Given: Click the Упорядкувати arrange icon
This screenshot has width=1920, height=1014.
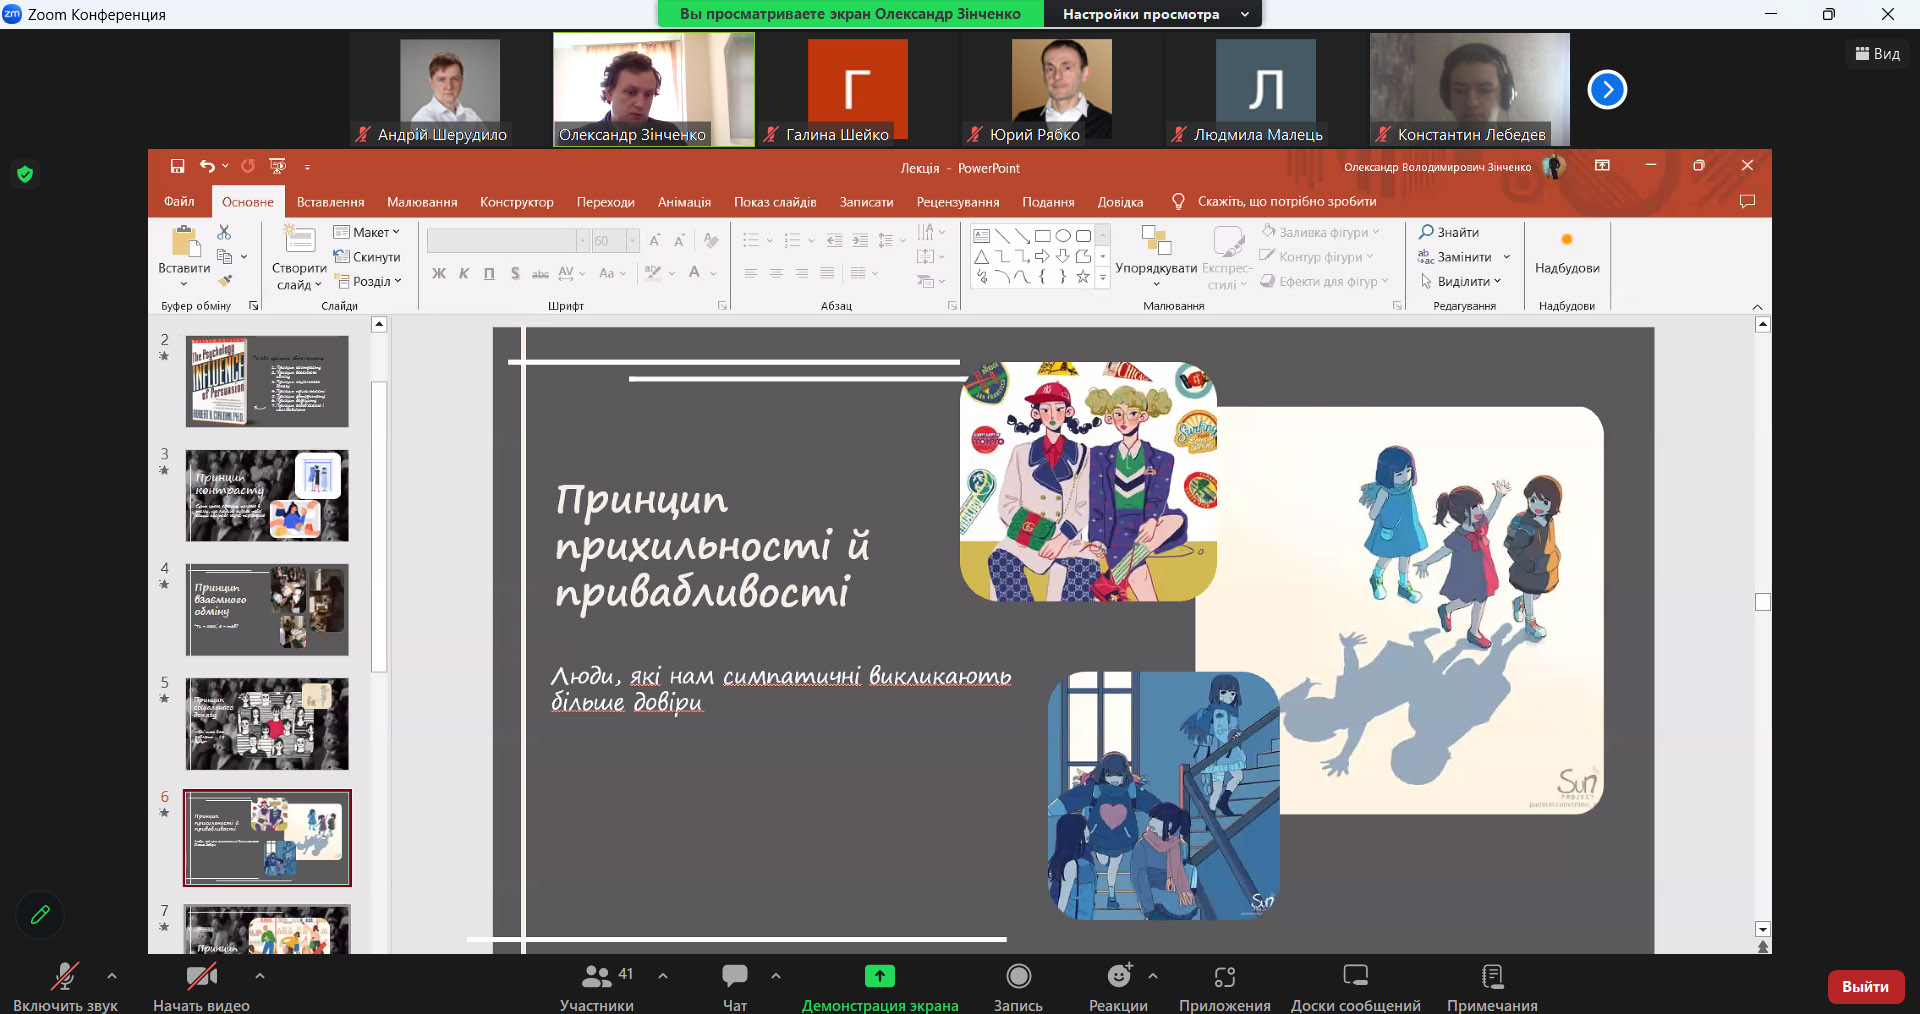Looking at the screenshot, I should tap(1156, 255).
